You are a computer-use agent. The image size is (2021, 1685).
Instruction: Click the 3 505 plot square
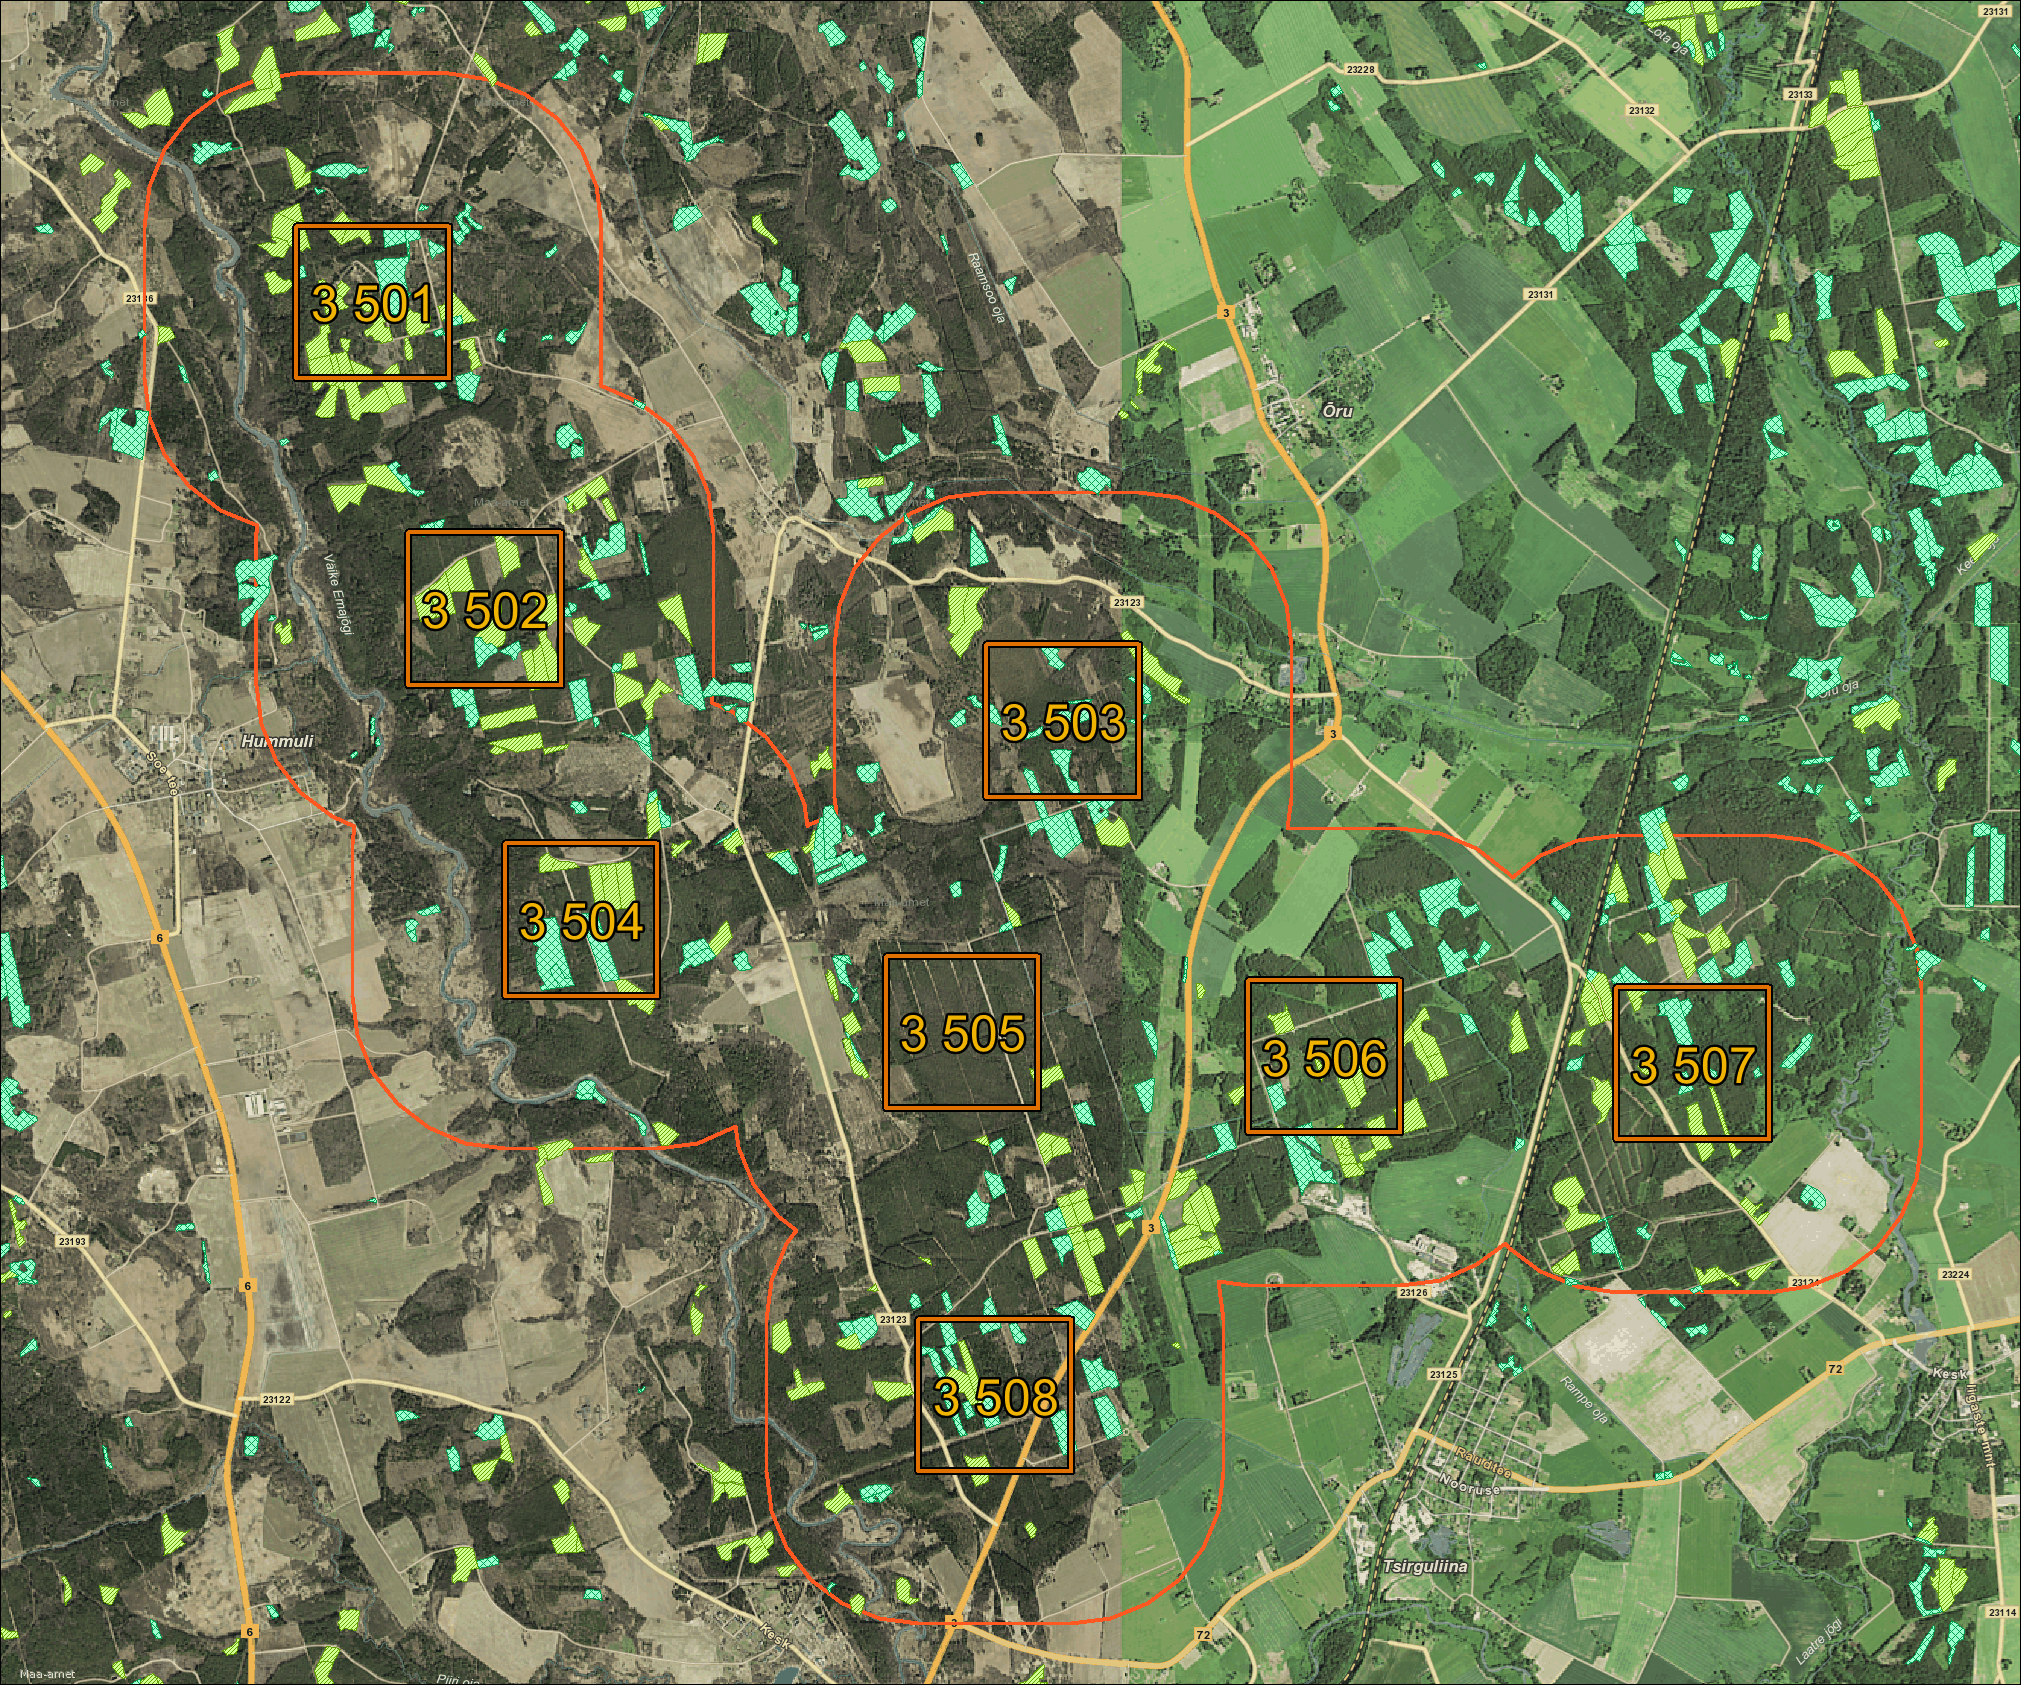click(x=962, y=1032)
